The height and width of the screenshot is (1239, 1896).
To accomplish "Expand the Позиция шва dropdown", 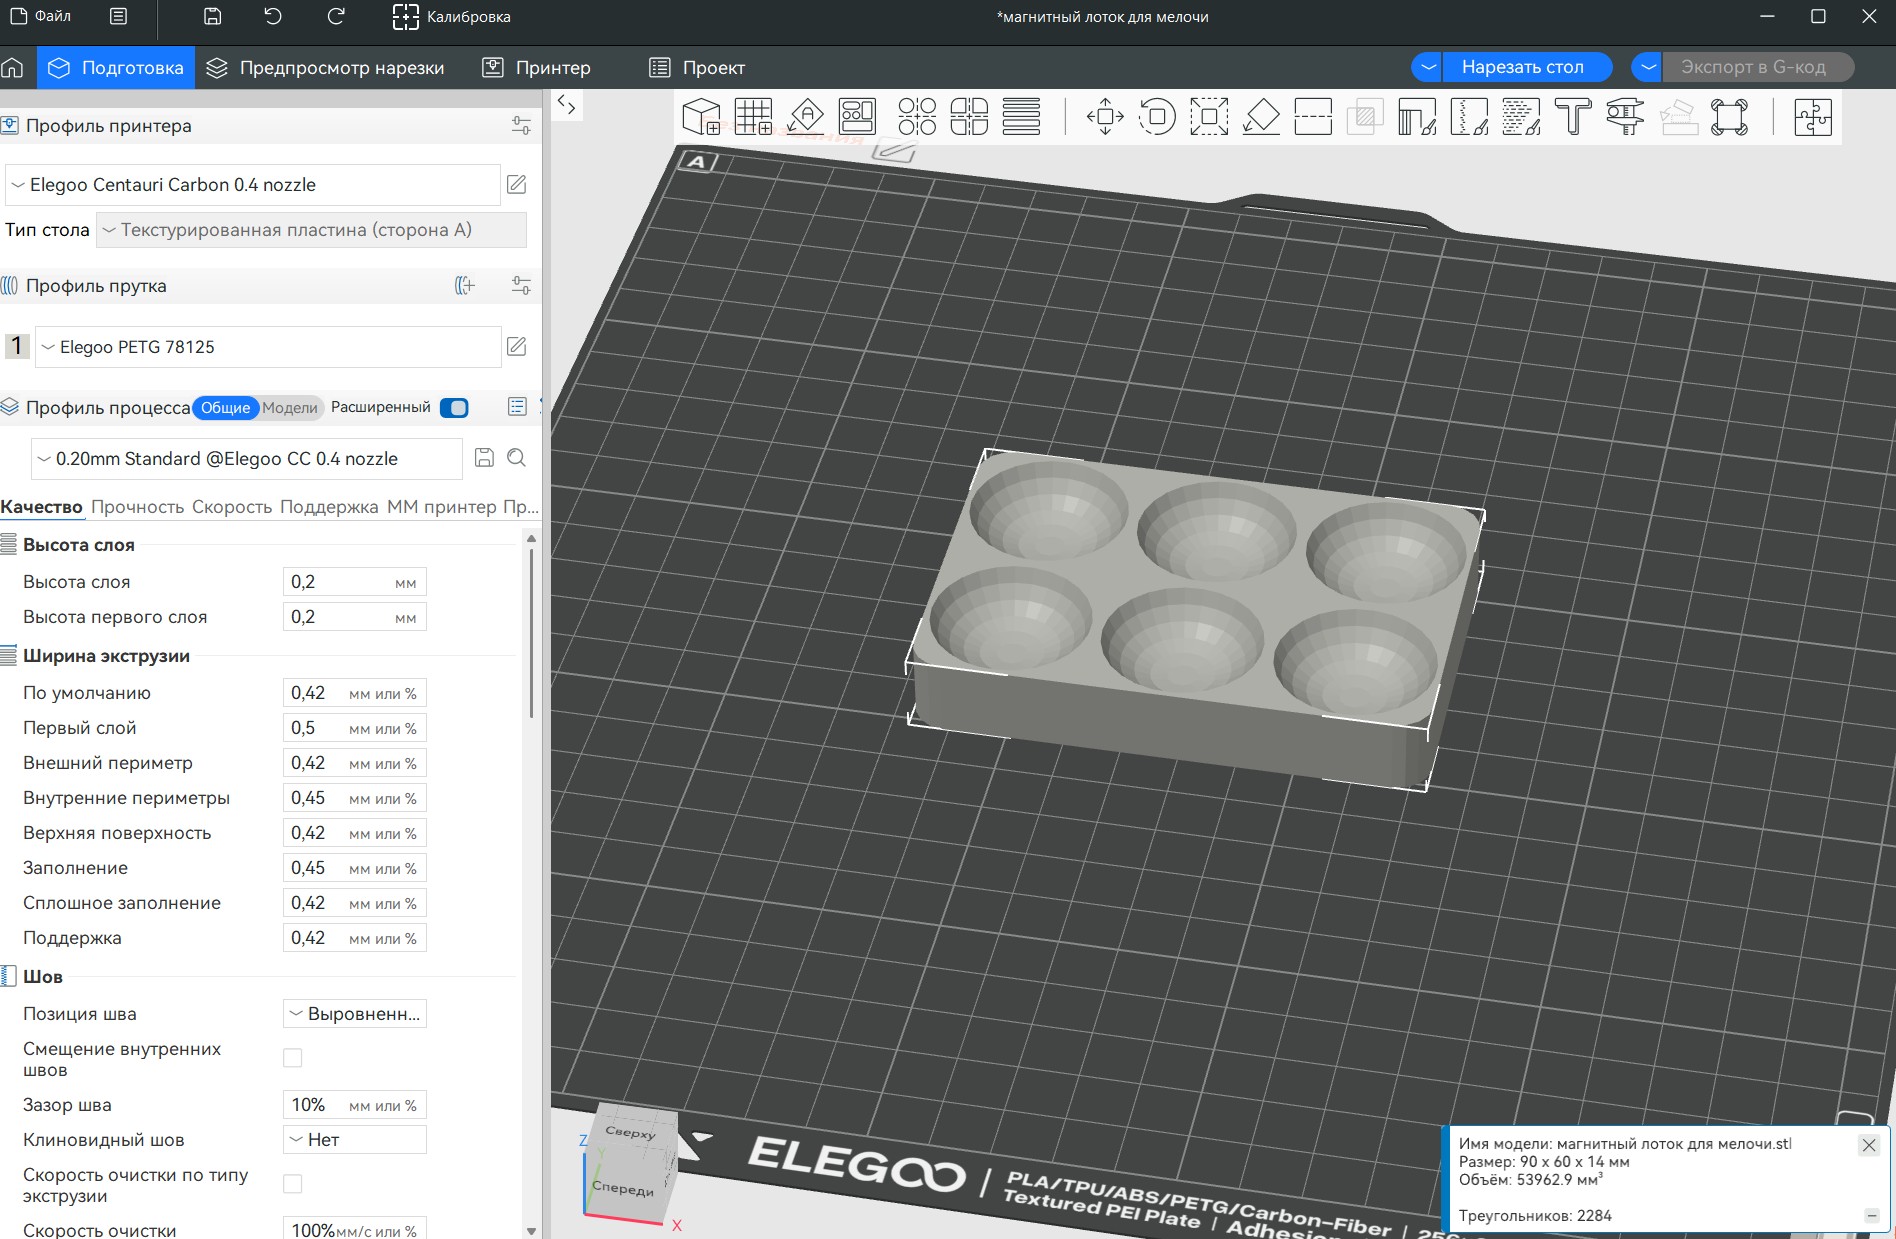I will (x=355, y=1014).
